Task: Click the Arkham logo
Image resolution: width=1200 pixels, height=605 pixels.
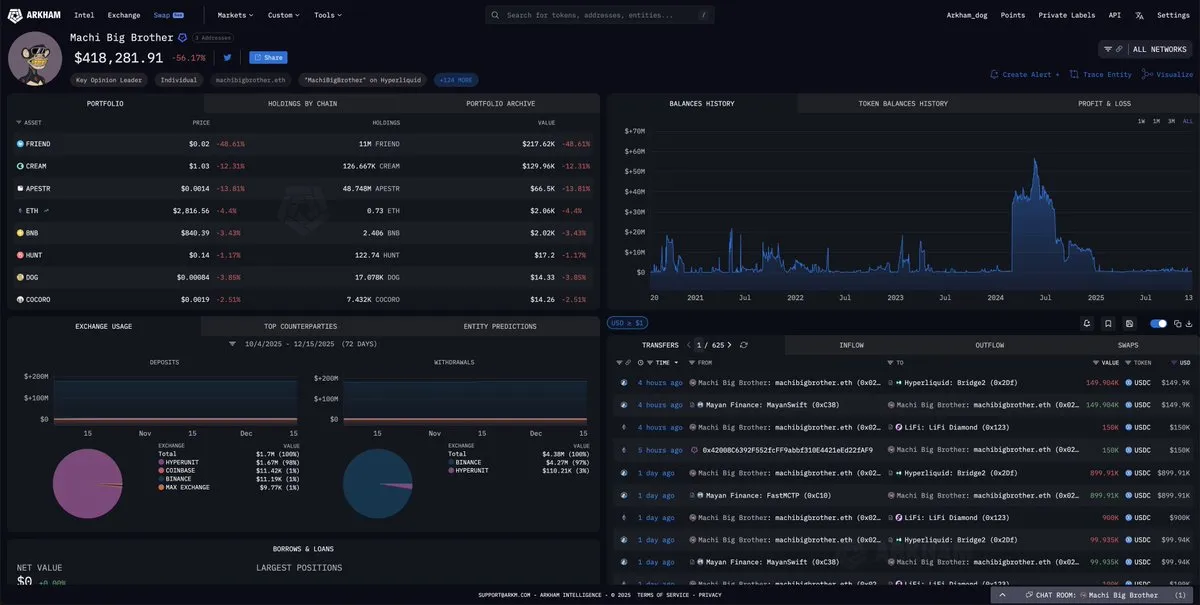Action: click(36, 15)
